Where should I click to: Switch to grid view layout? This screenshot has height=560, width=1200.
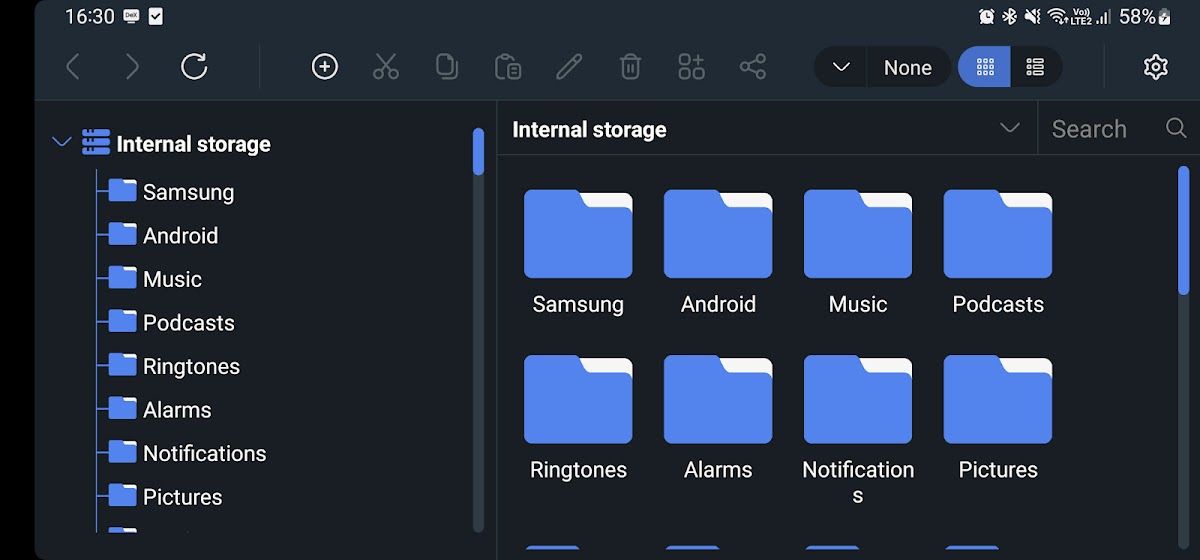985,67
